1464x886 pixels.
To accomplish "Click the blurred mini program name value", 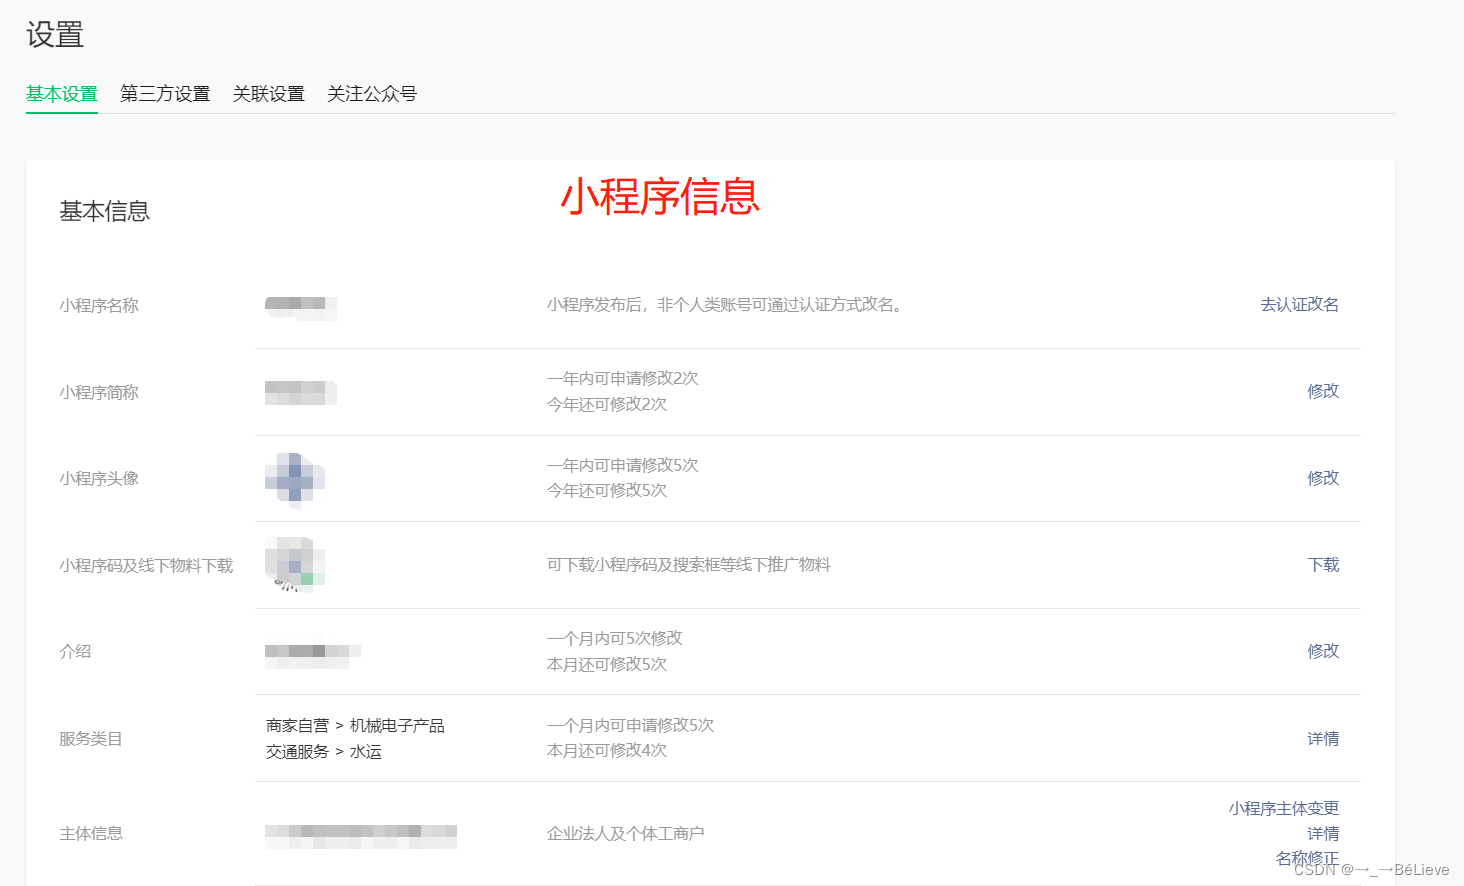I will (301, 307).
